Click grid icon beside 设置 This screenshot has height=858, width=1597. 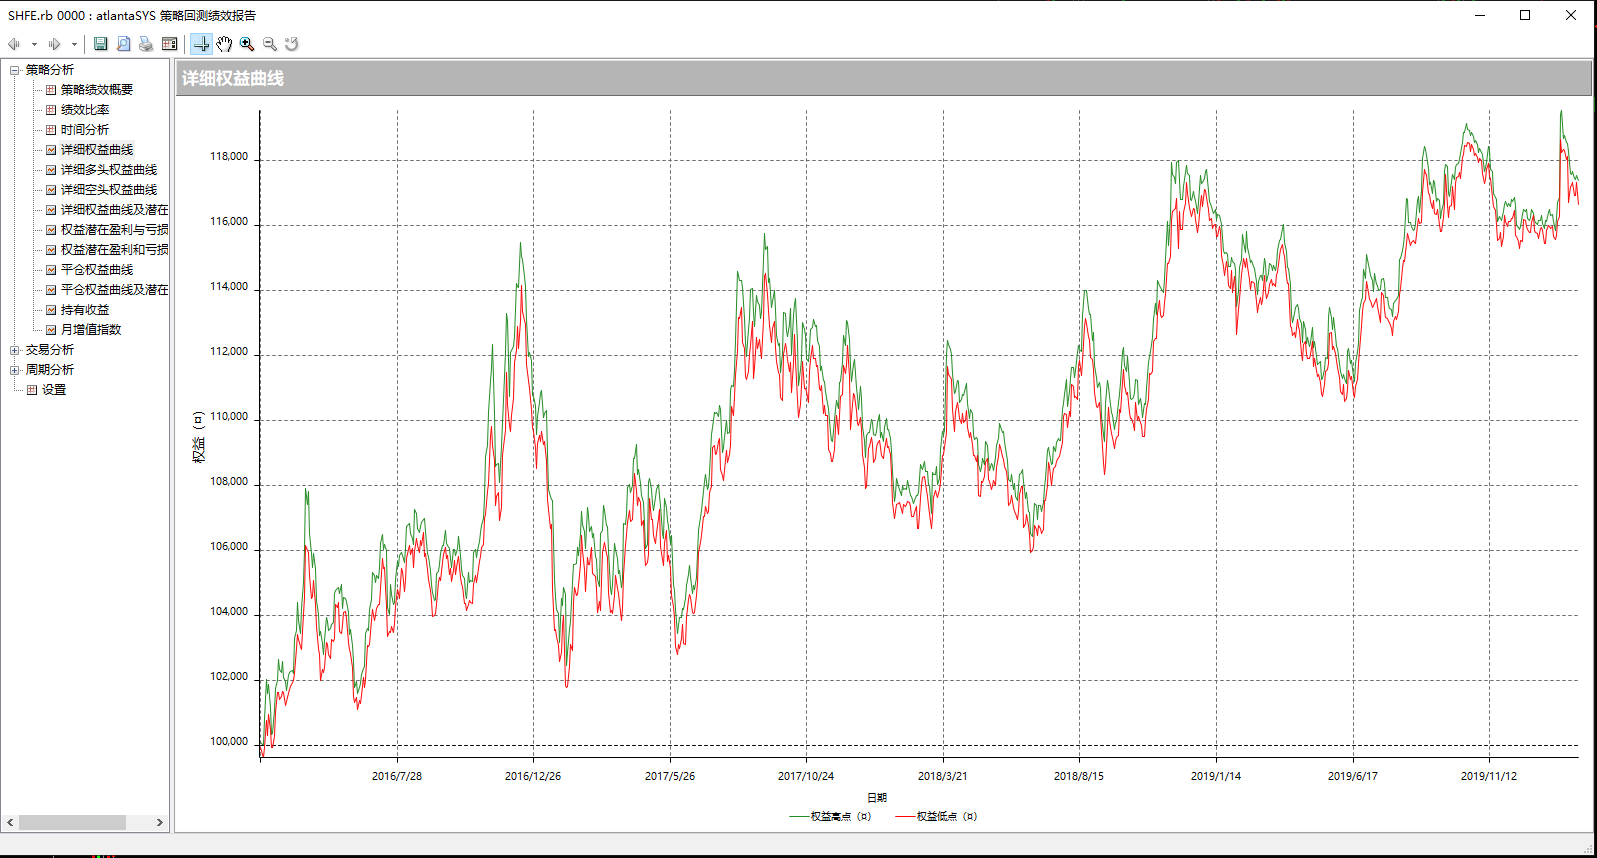click(x=32, y=390)
